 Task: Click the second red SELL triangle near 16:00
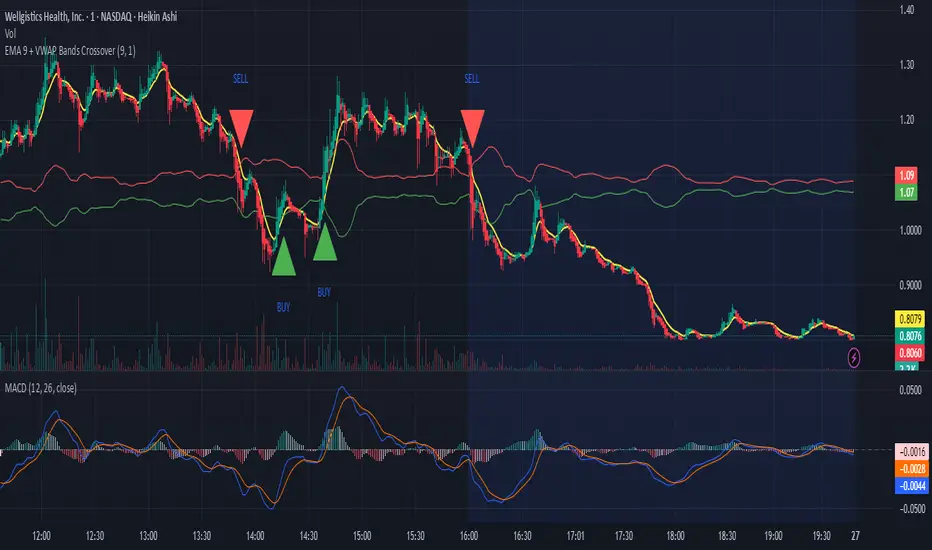[x=473, y=128]
